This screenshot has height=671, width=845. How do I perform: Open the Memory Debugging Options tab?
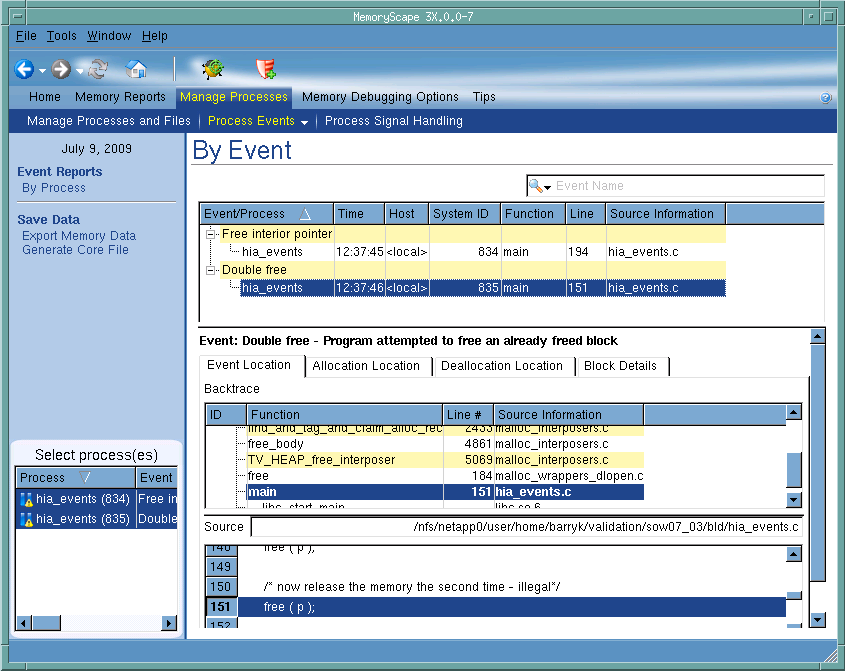coord(380,97)
